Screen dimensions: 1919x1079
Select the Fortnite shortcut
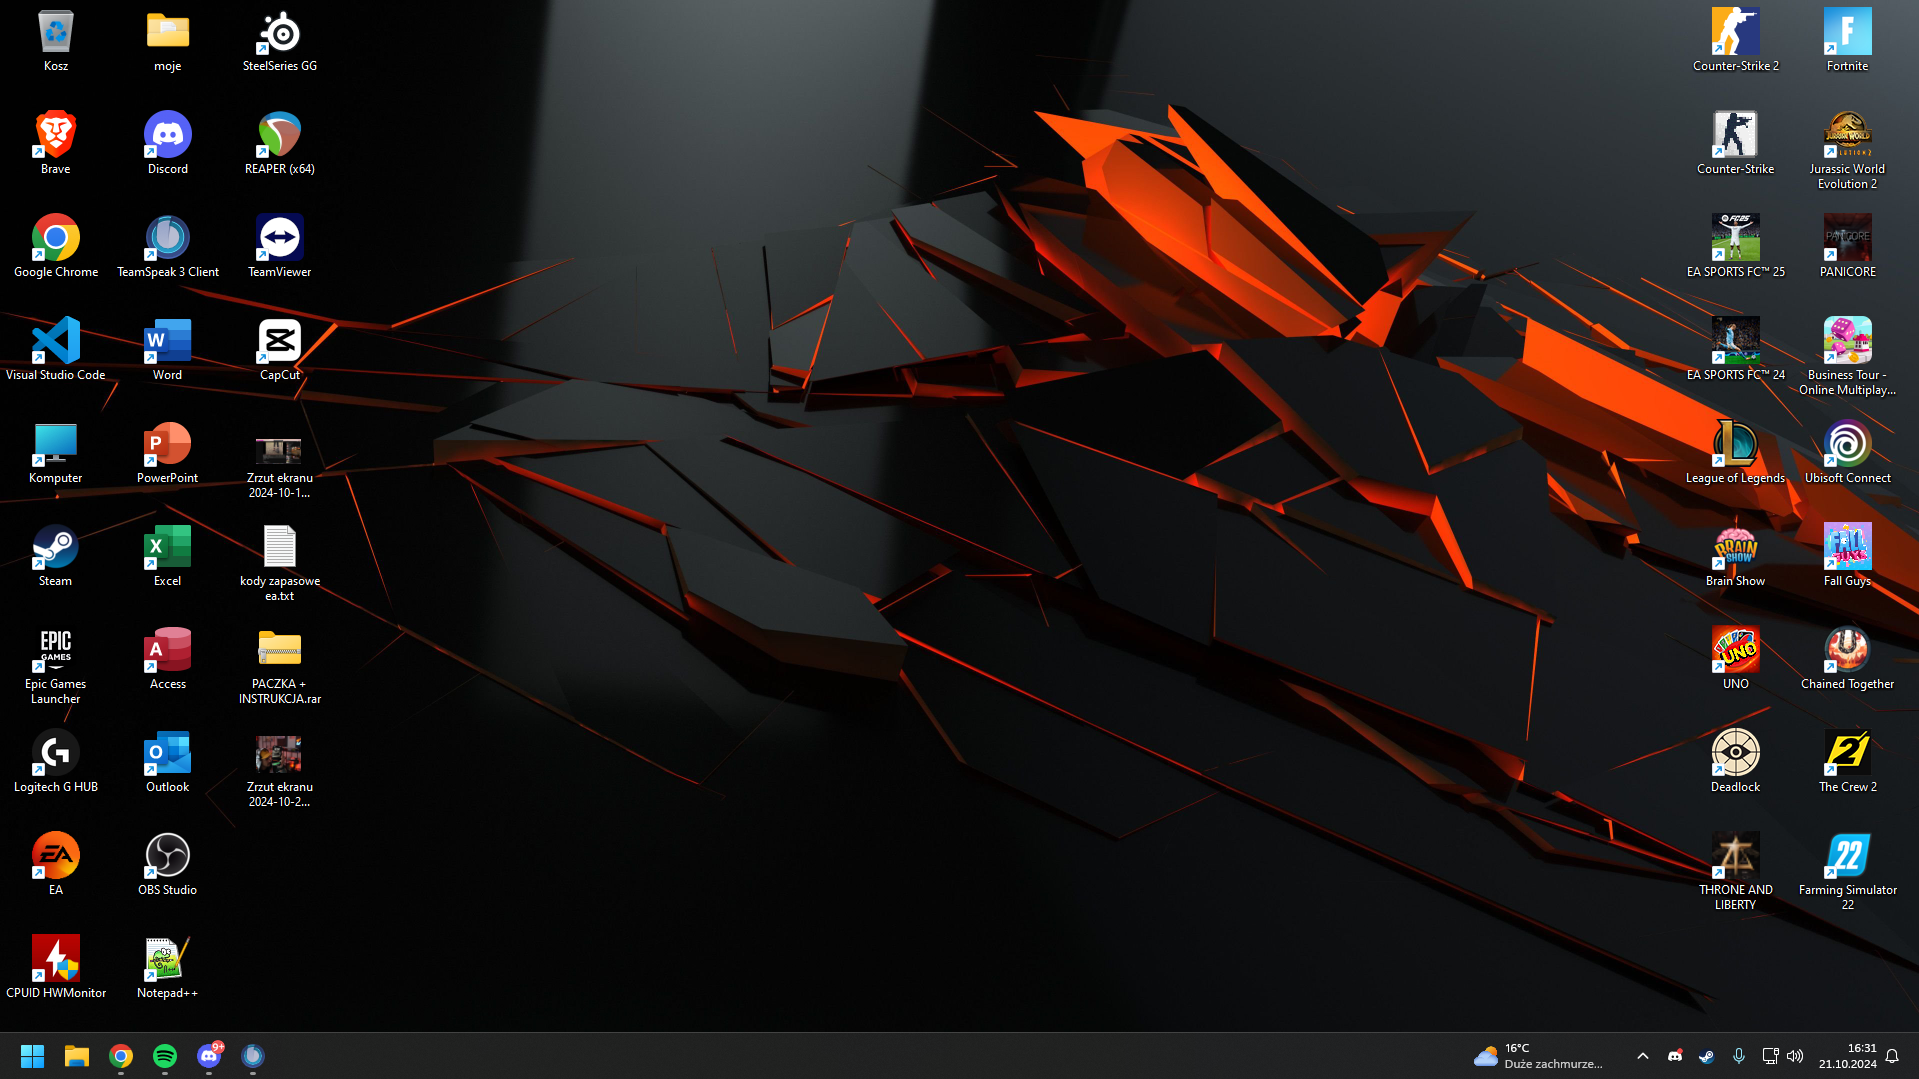[1848, 41]
